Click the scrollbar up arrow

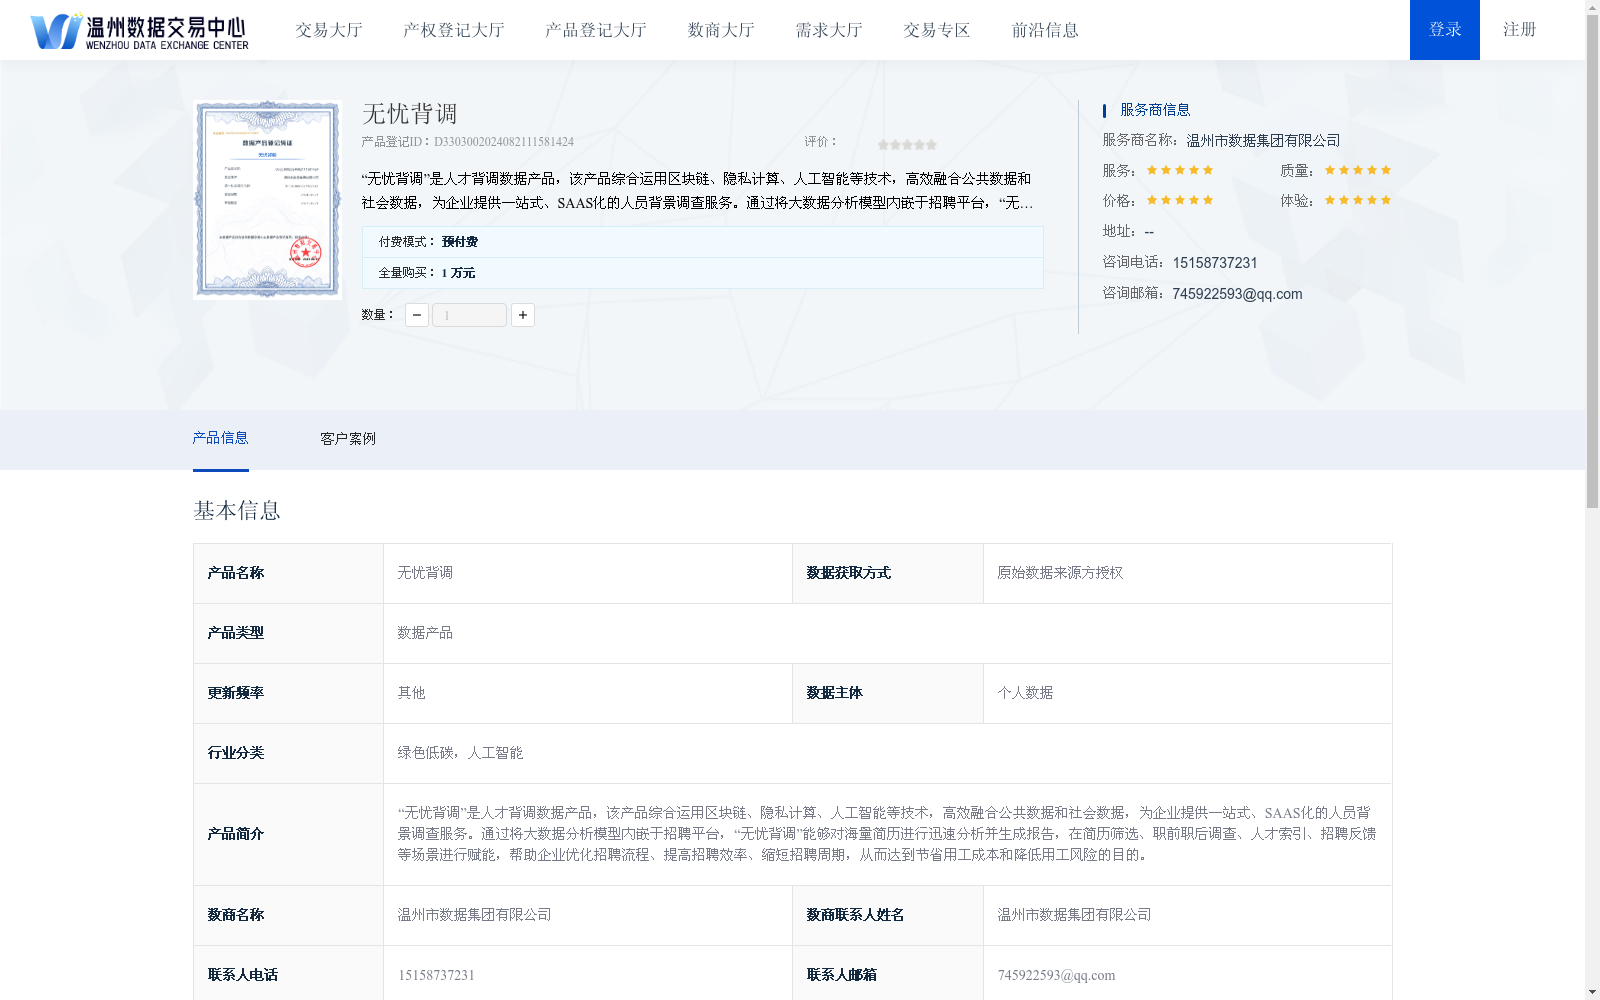1593,7
